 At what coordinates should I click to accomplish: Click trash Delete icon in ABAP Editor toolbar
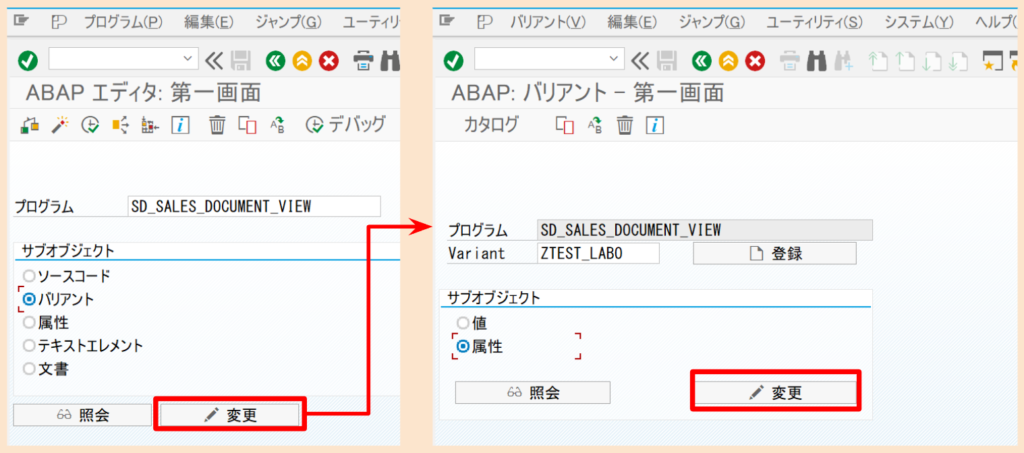(217, 124)
